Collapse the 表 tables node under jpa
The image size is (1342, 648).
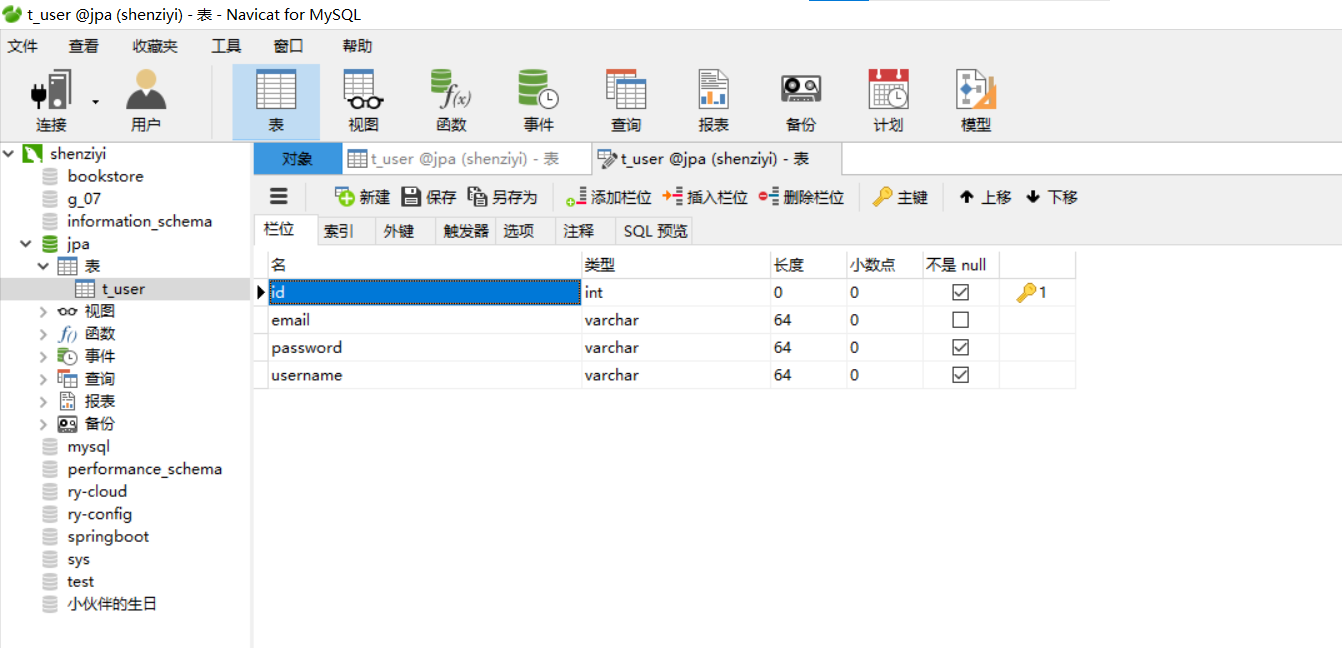pyautogui.click(x=43, y=266)
